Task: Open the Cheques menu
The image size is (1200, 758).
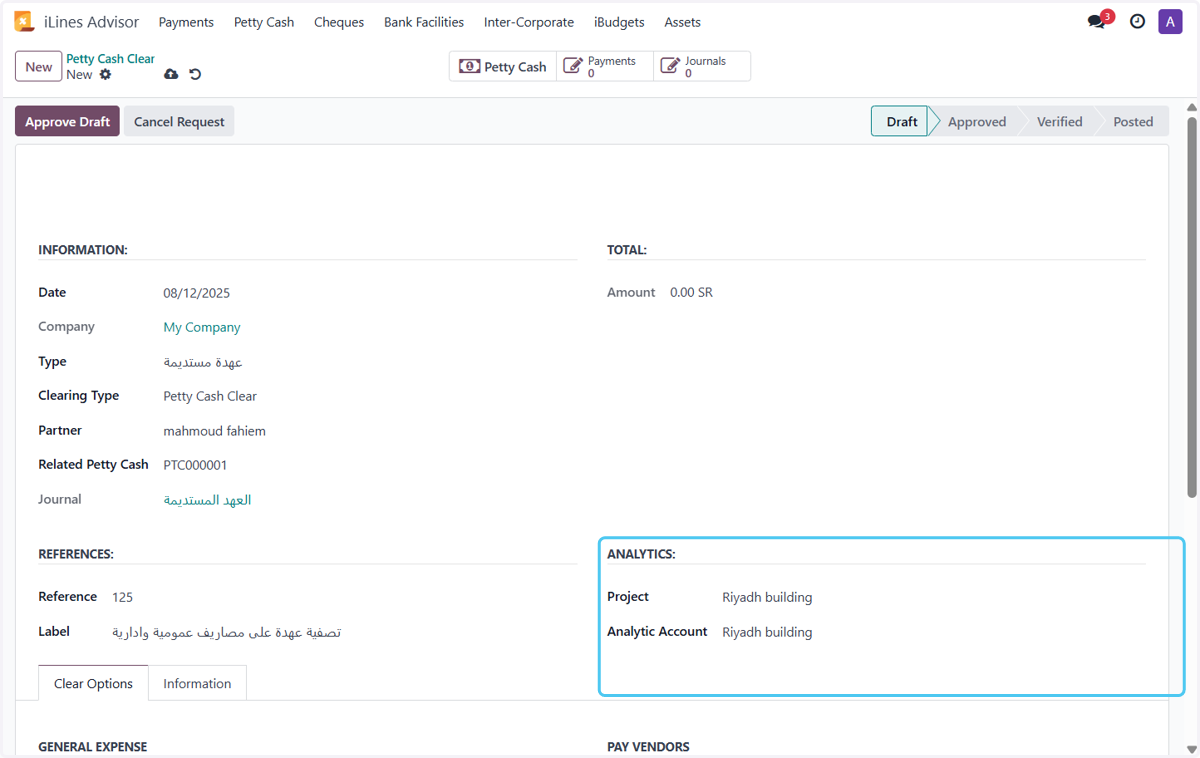Action: 339,22
